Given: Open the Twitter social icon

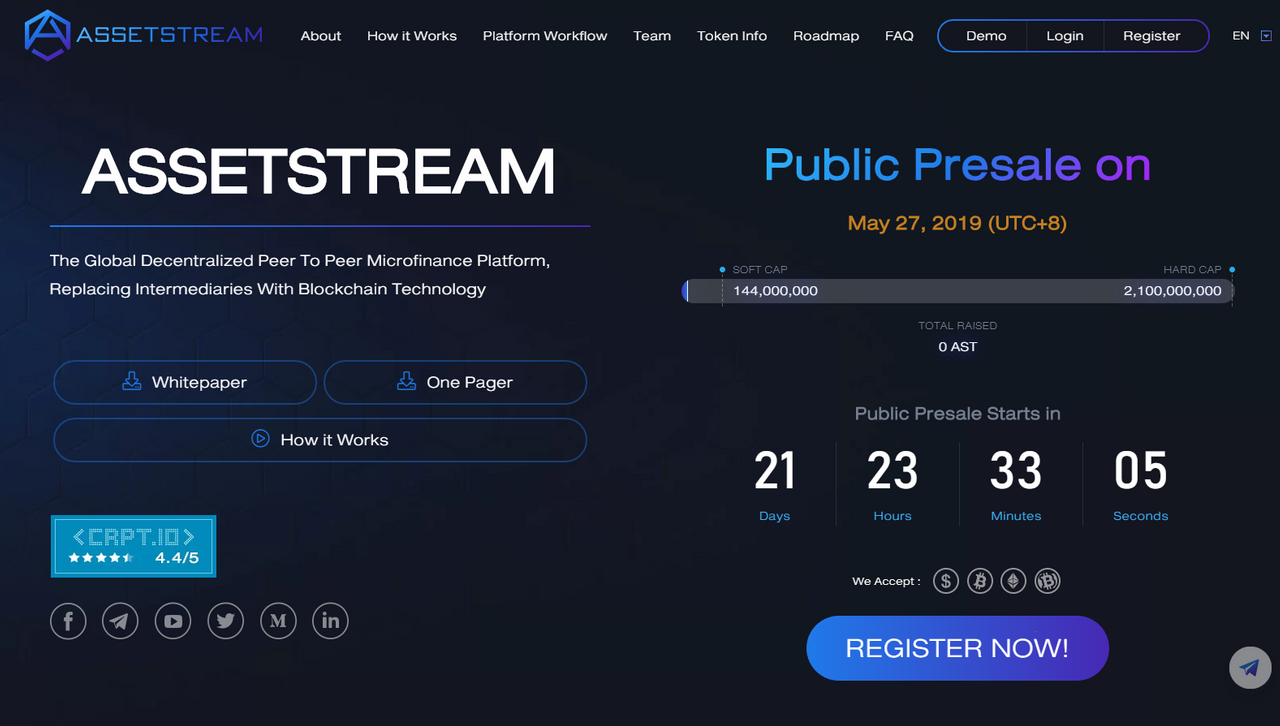Looking at the screenshot, I should coord(226,621).
